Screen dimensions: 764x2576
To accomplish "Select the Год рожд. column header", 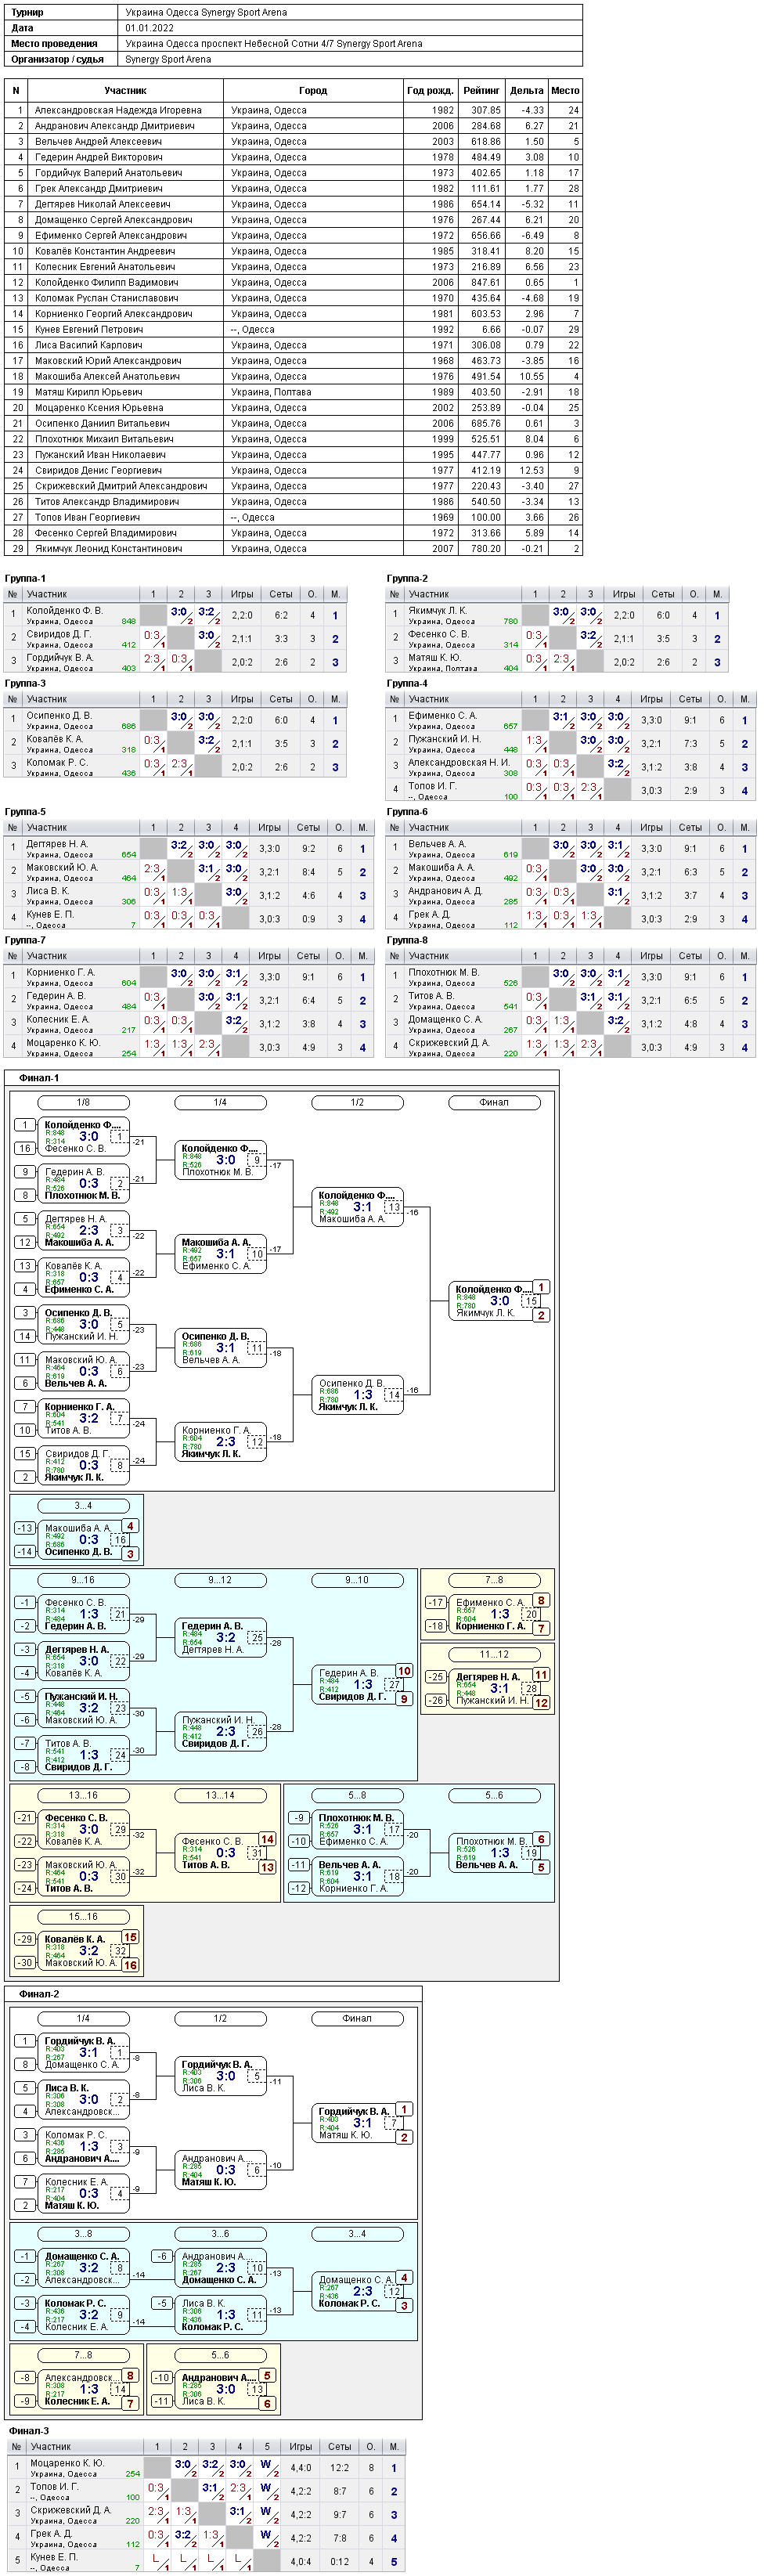I will pyautogui.click(x=430, y=90).
